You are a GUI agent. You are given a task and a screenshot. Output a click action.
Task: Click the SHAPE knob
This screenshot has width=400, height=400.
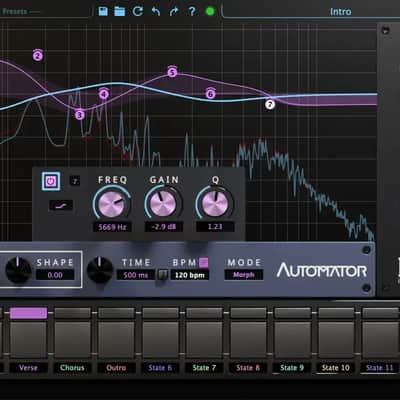(18, 270)
